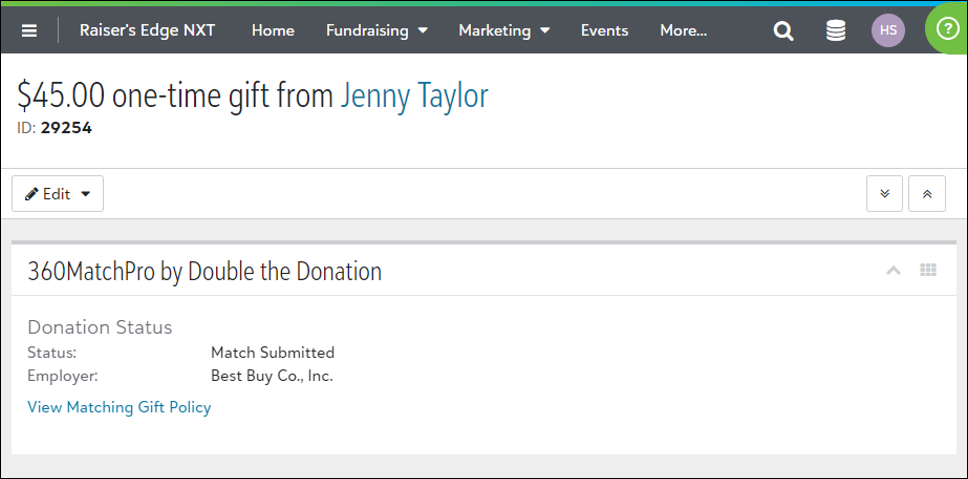Click the tile grid move handle icon
Screen dimensions: 968x479
pyautogui.click(x=928, y=270)
